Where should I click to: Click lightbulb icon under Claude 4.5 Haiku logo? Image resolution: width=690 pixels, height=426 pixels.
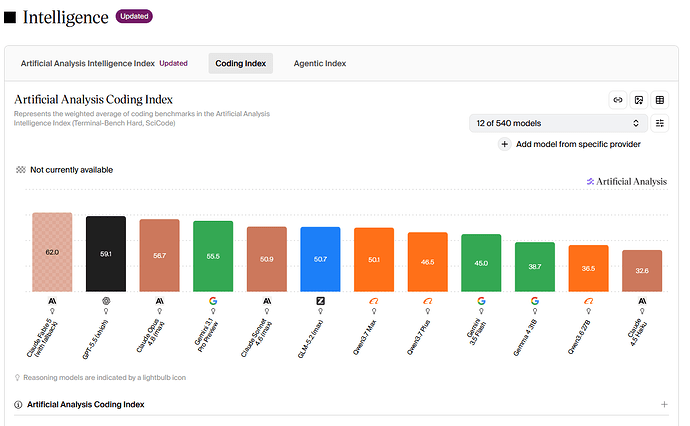642,311
